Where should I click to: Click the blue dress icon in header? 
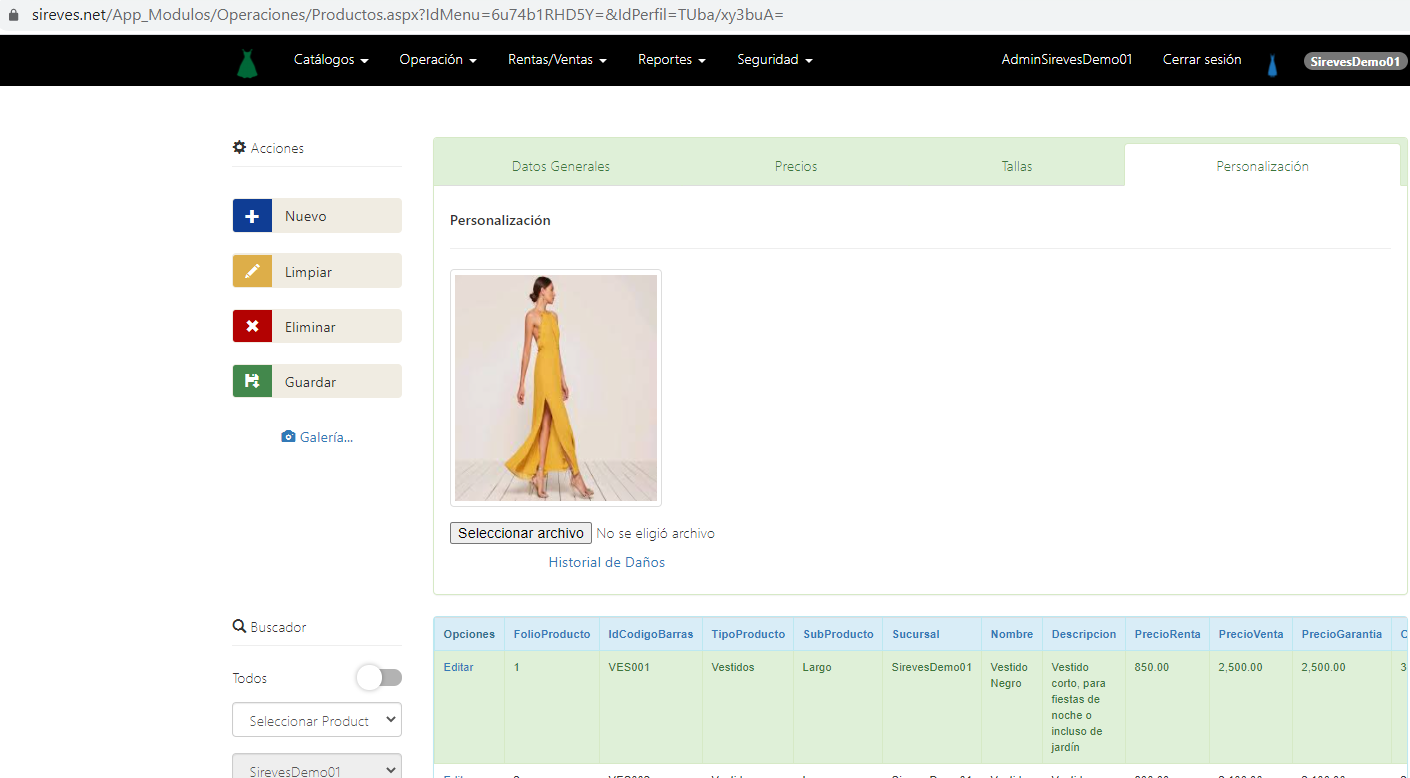[x=1272, y=66]
